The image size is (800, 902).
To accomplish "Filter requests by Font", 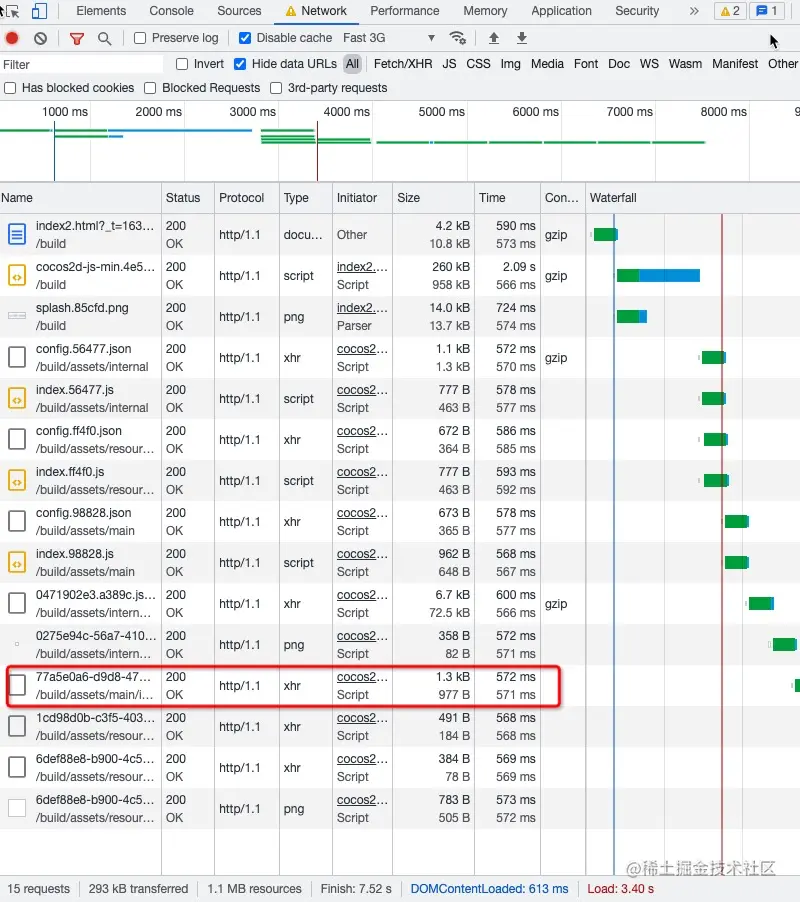I will point(585,64).
